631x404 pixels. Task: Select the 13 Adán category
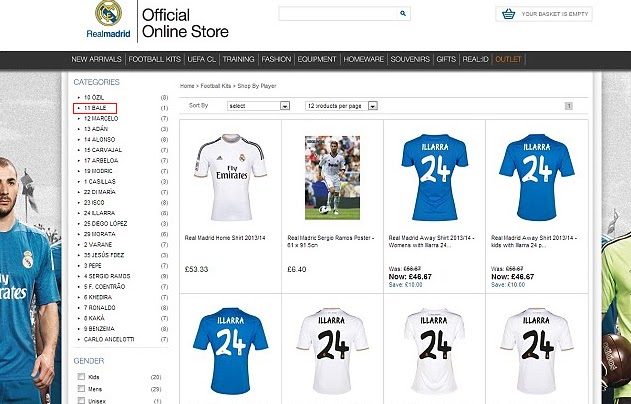pos(96,129)
